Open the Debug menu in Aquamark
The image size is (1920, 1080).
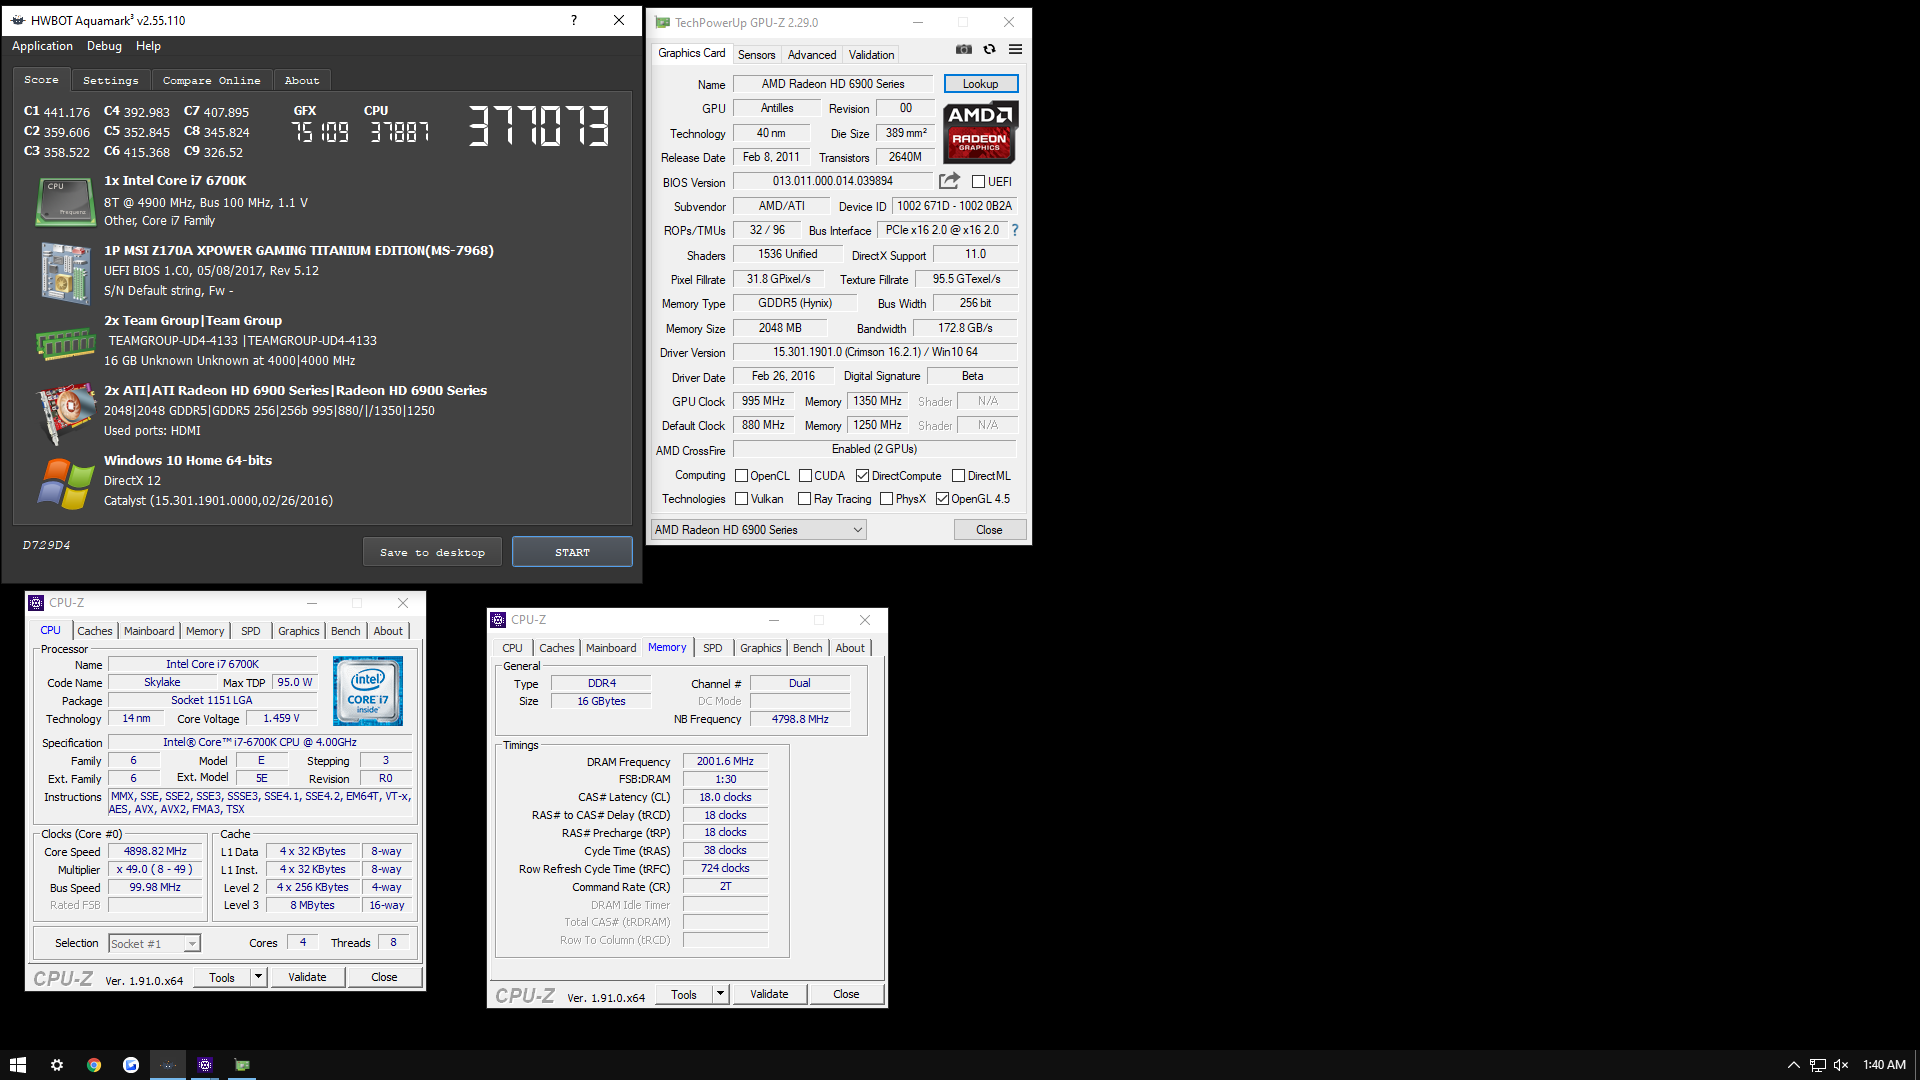click(104, 46)
